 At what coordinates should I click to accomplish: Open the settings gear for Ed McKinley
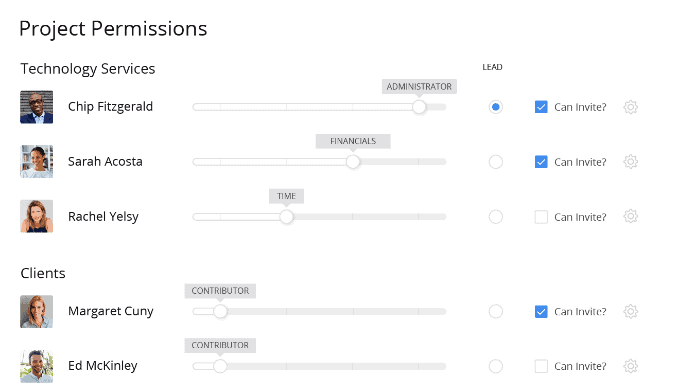point(631,366)
